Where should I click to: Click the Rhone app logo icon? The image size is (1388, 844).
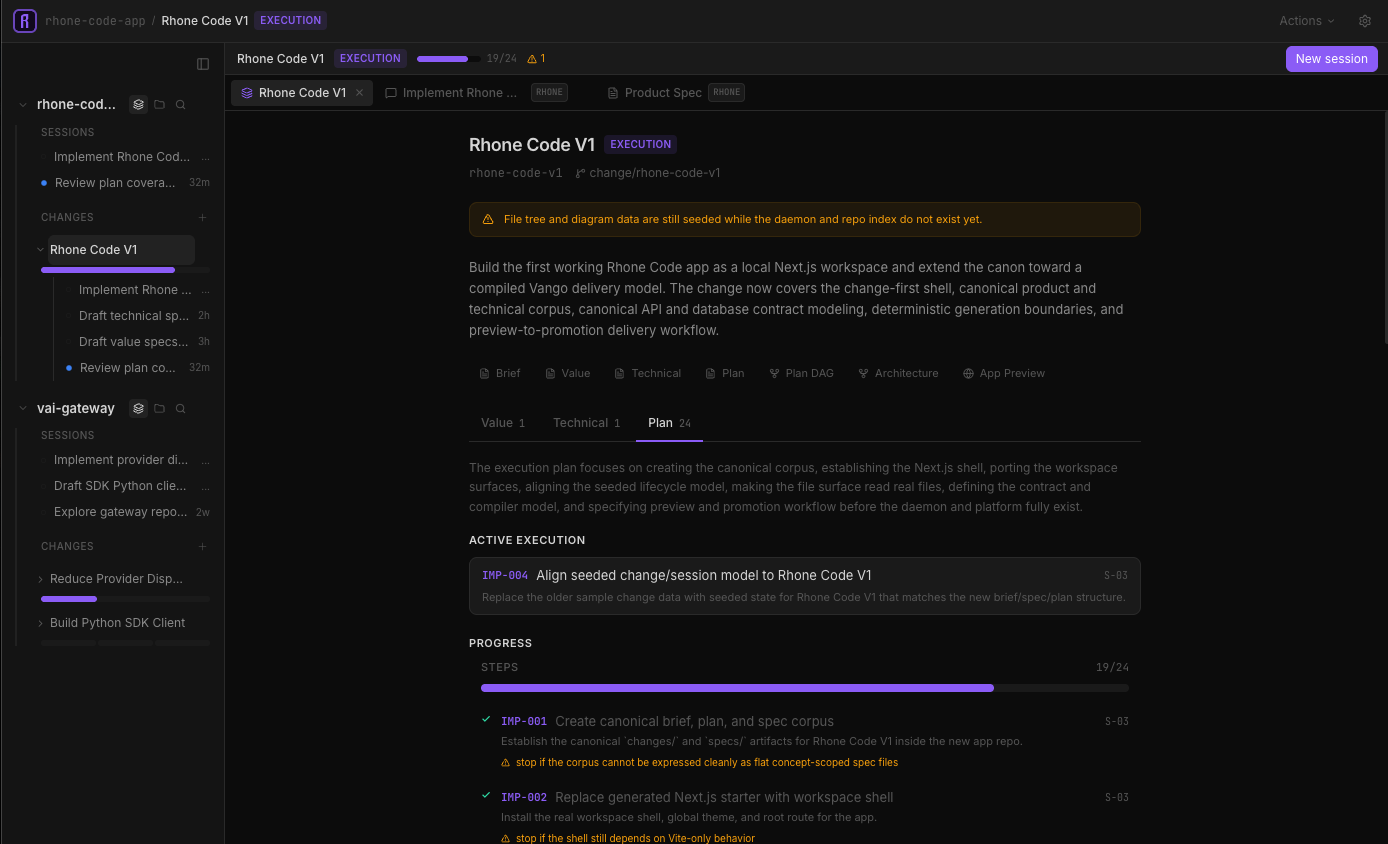pos(24,20)
